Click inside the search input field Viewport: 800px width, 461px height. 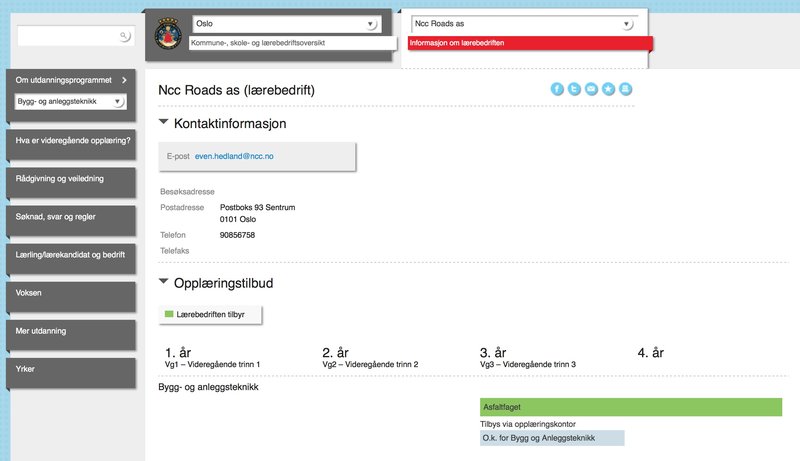coord(68,36)
